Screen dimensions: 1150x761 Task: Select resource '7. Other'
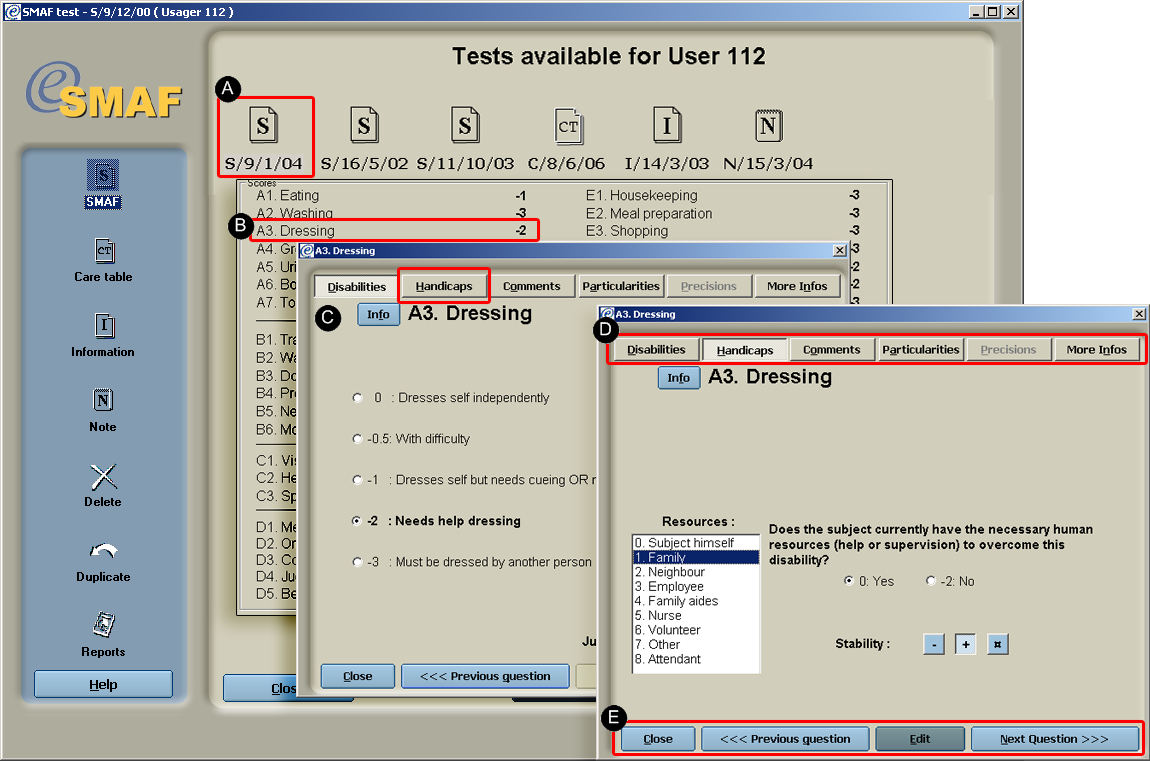(695, 644)
